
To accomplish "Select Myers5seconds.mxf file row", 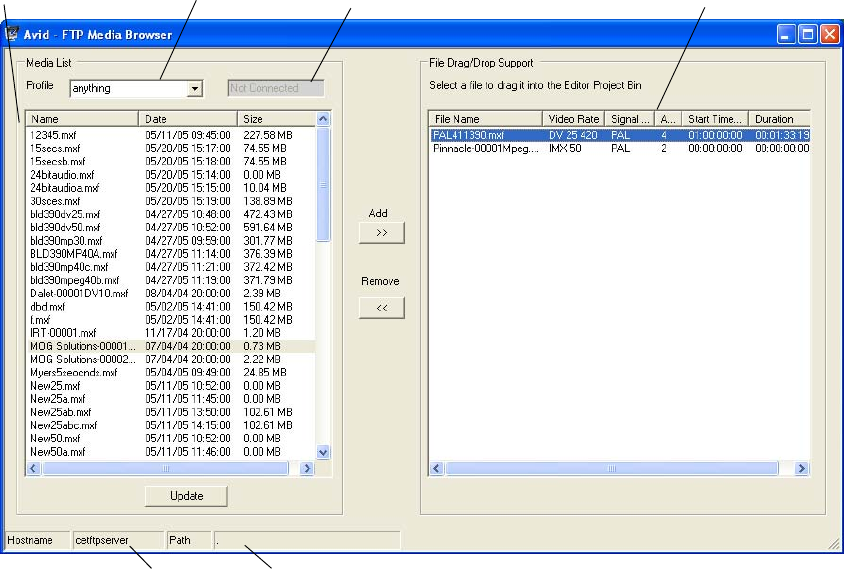I will [171, 373].
